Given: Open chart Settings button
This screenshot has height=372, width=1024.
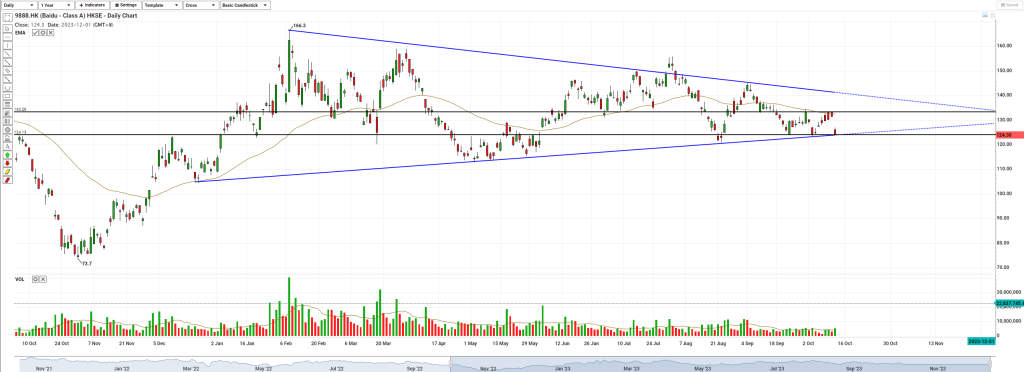Looking at the screenshot, I should (125, 5).
